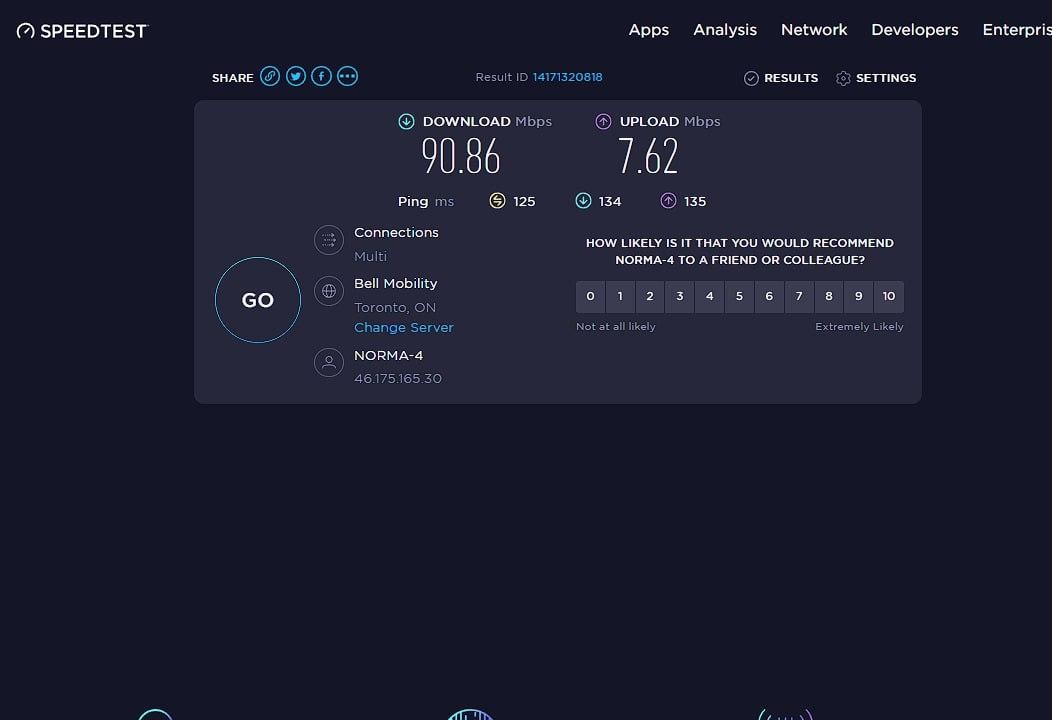Rate recommendation score 1
Viewport: 1052px width, 720px height.
(x=620, y=297)
